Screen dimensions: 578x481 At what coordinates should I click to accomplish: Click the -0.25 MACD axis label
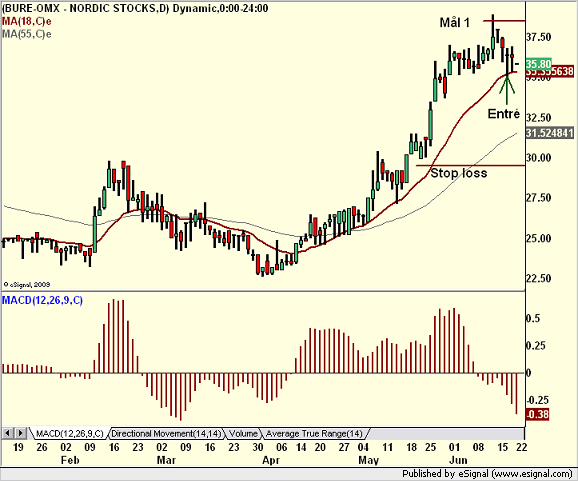click(537, 400)
